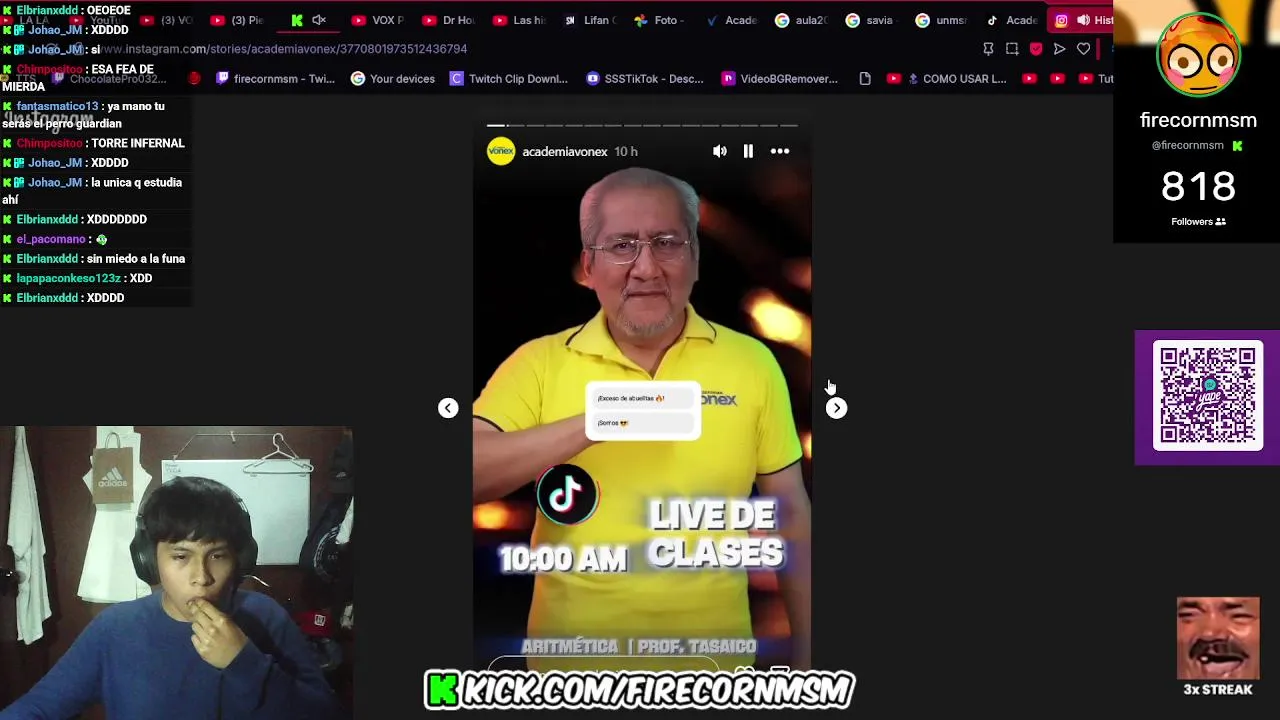The image size is (1280, 720).
Task: Switch to the 'Las hi' tab
Action: click(518, 20)
